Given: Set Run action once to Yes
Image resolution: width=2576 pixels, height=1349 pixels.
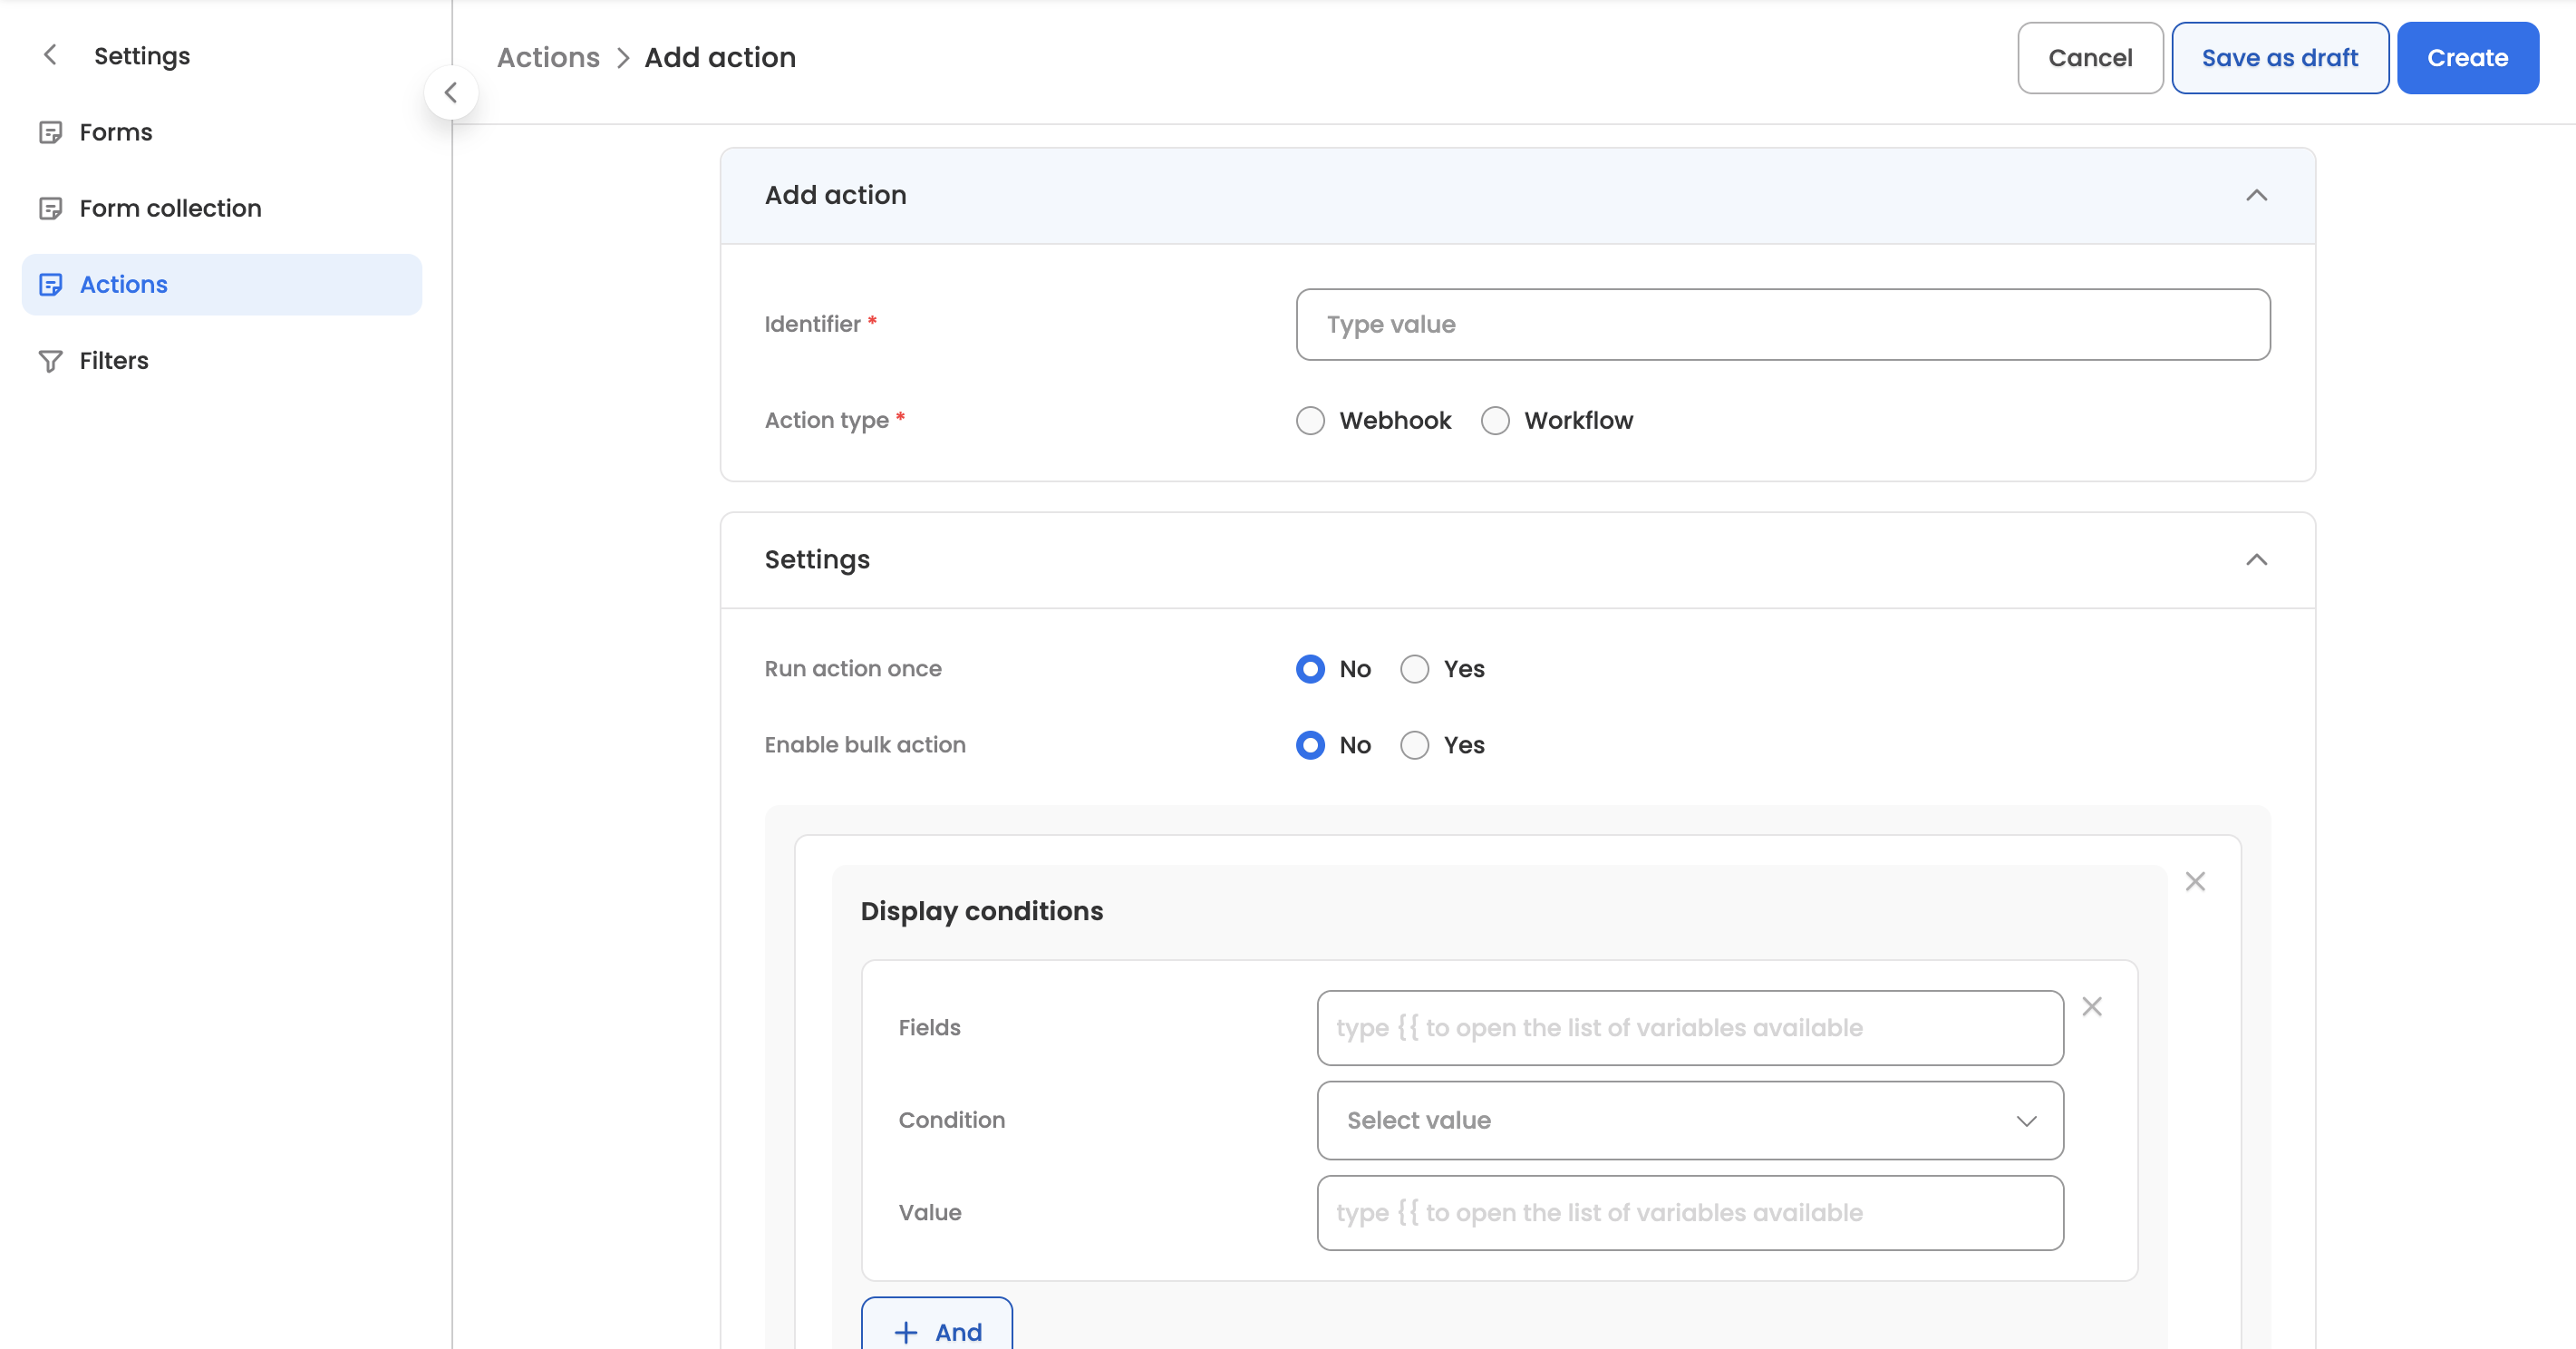Looking at the screenshot, I should [x=1414, y=669].
